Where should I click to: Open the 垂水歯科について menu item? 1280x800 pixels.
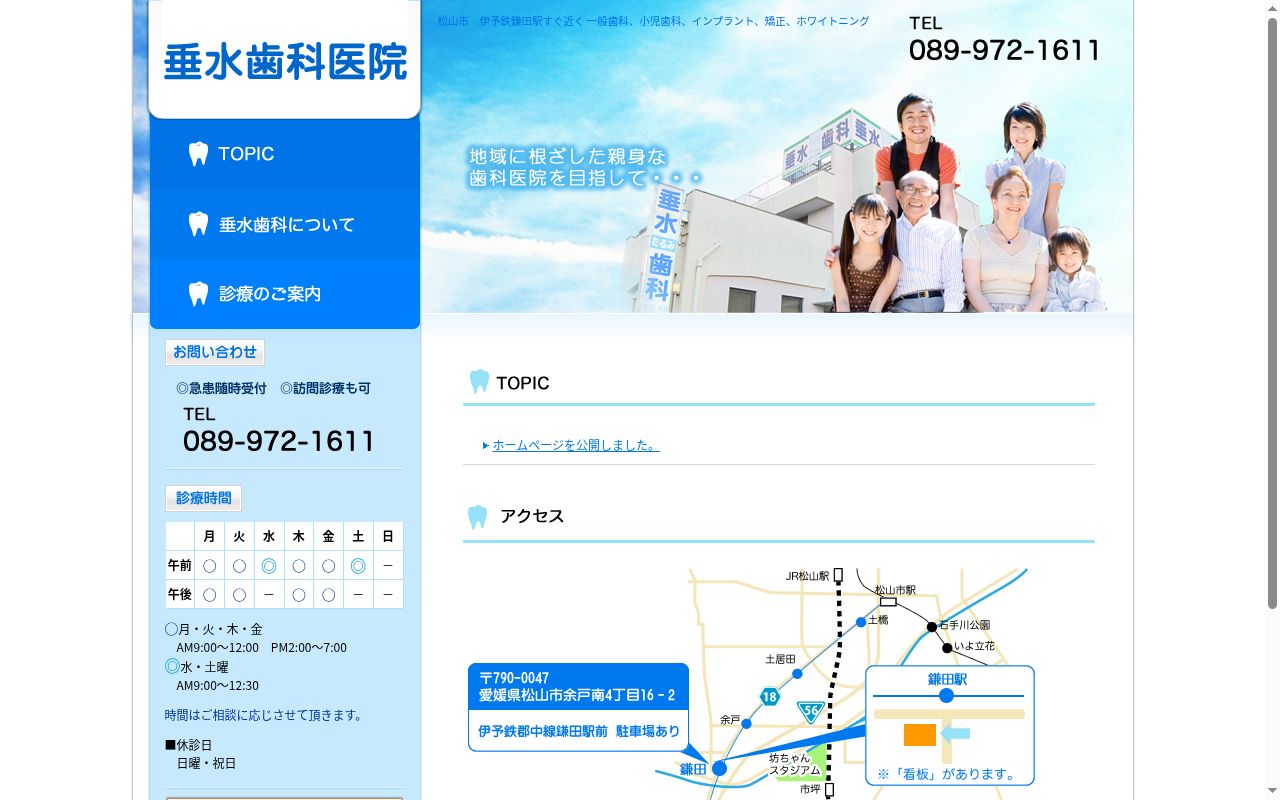285,224
